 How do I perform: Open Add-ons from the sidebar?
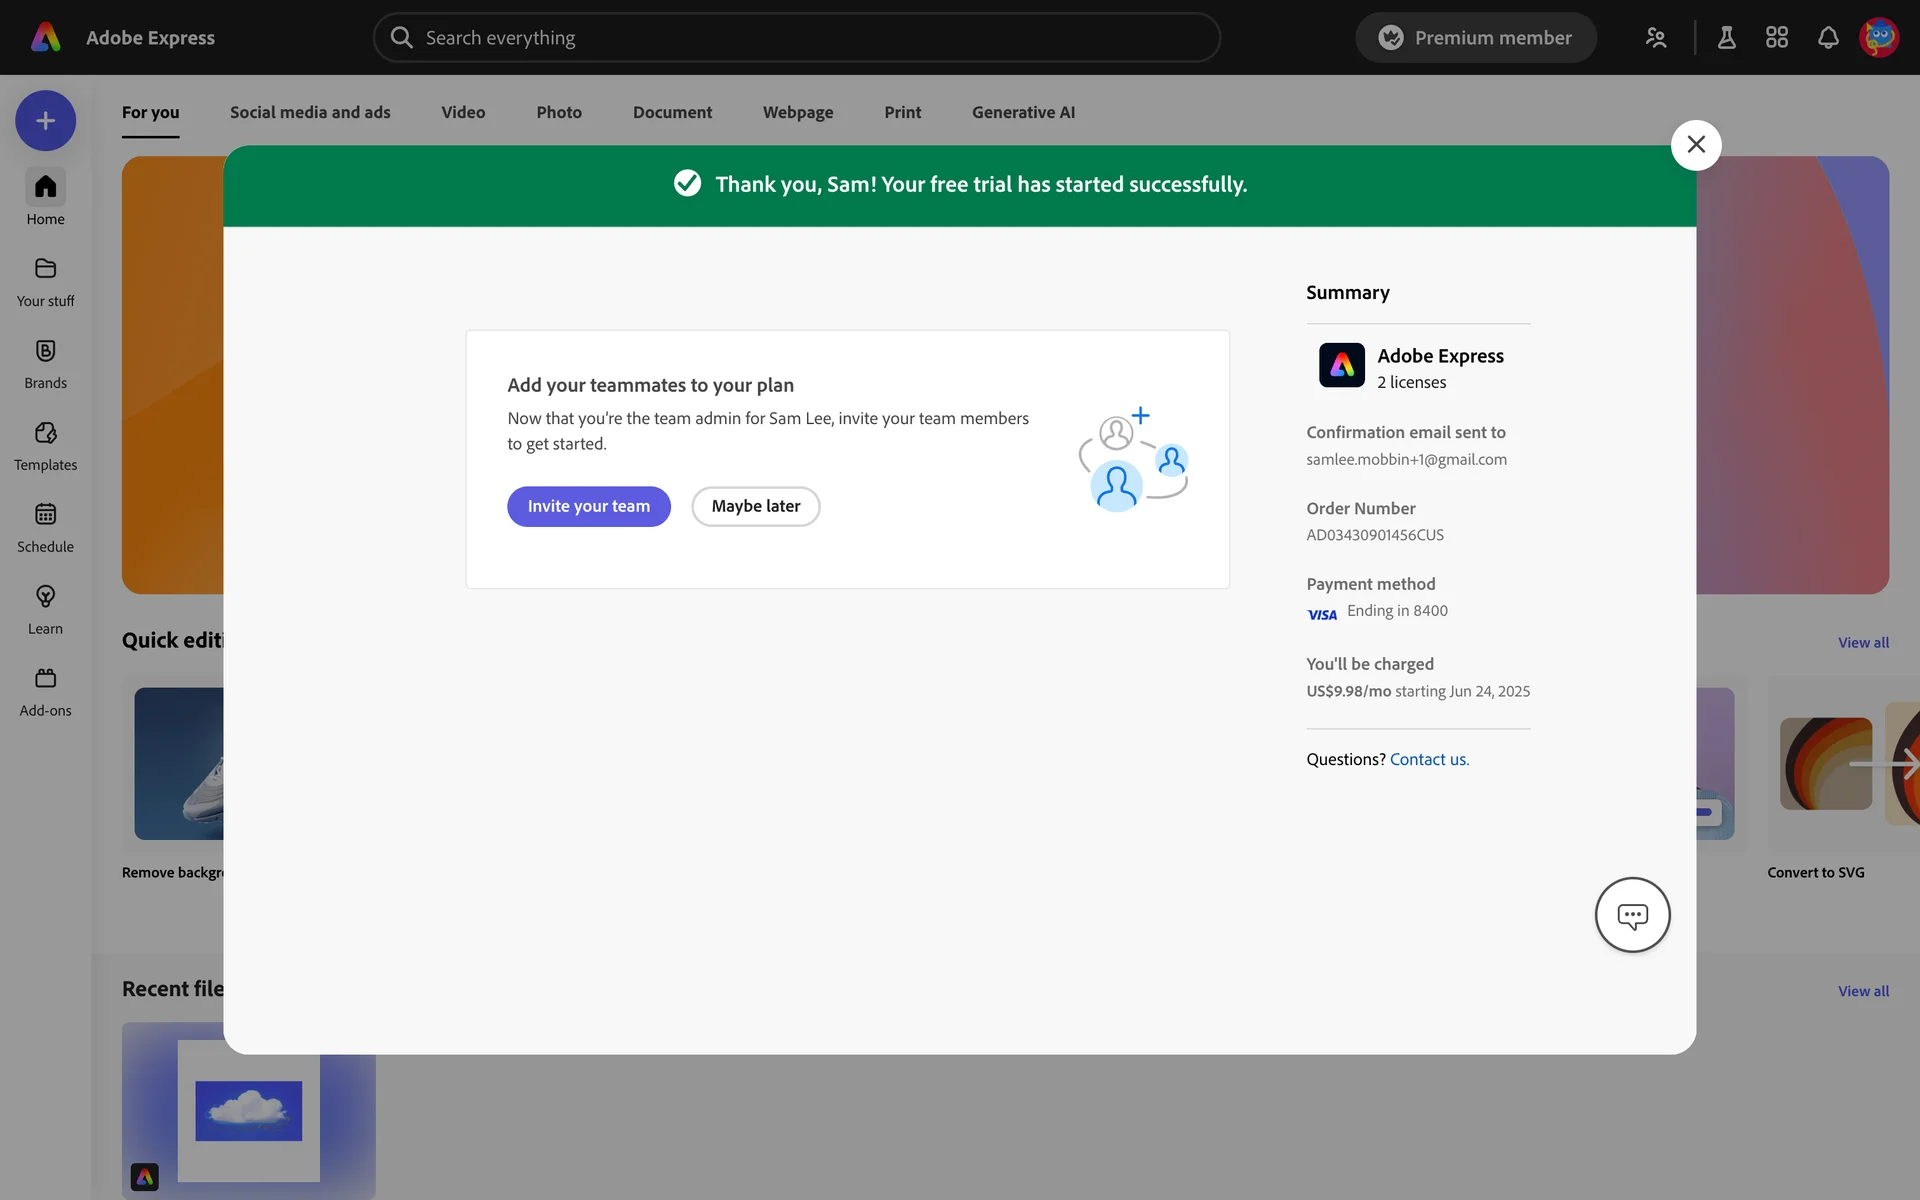pyautogui.click(x=45, y=691)
